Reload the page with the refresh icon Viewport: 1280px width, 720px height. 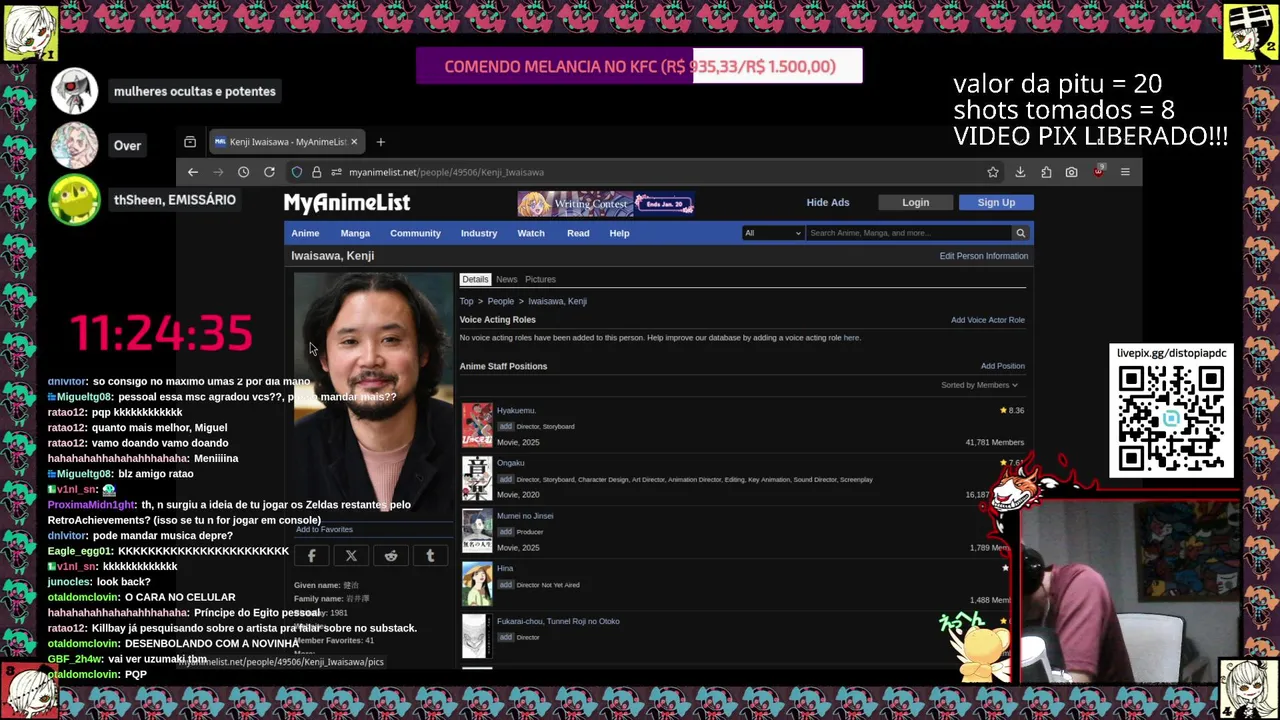click(x=269, y=172)
